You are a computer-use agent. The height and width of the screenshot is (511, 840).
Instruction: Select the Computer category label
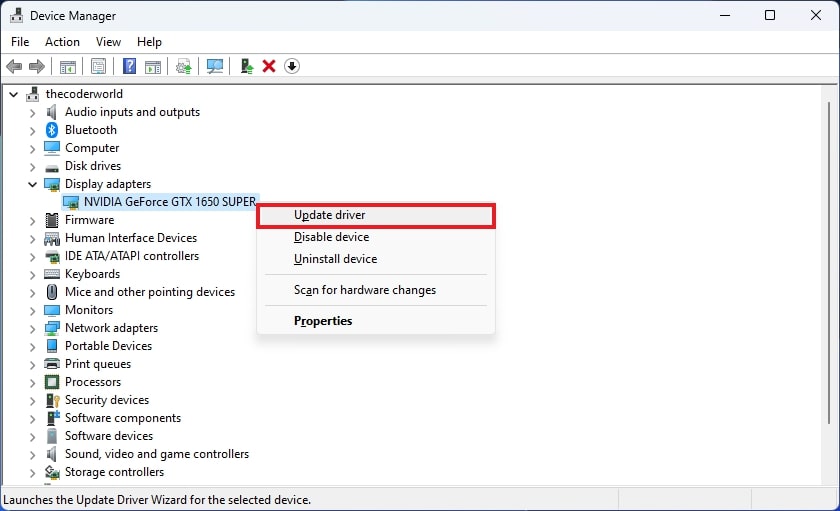[x=92, y=148]
